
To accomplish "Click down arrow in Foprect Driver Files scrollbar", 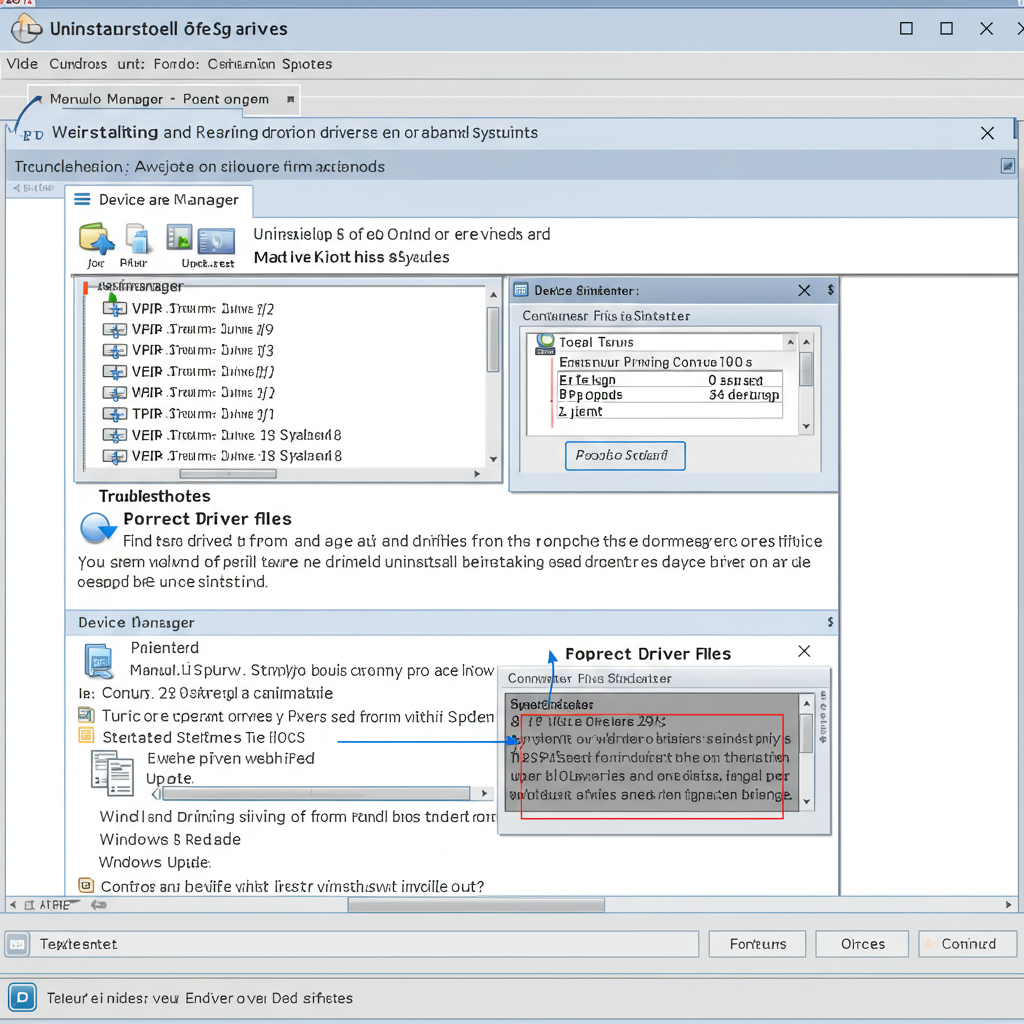I will [807, 801].
